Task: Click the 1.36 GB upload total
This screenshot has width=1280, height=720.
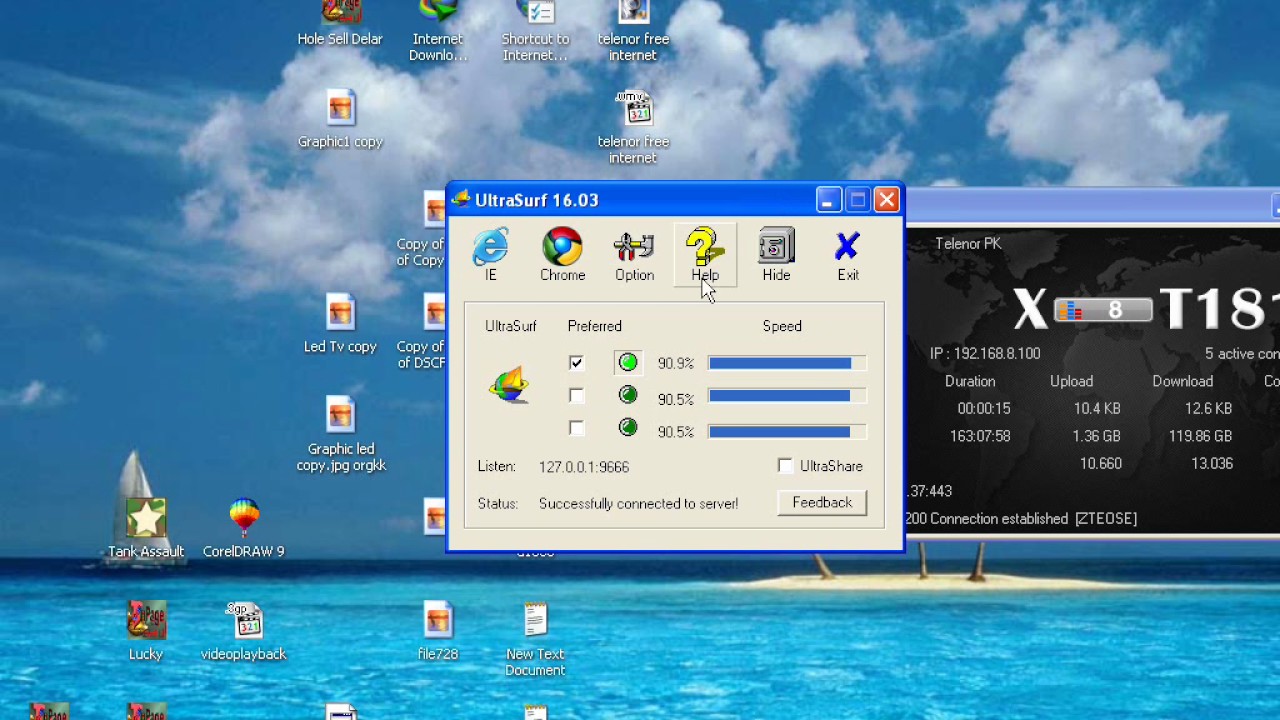Action: (x=1096, y=436)
